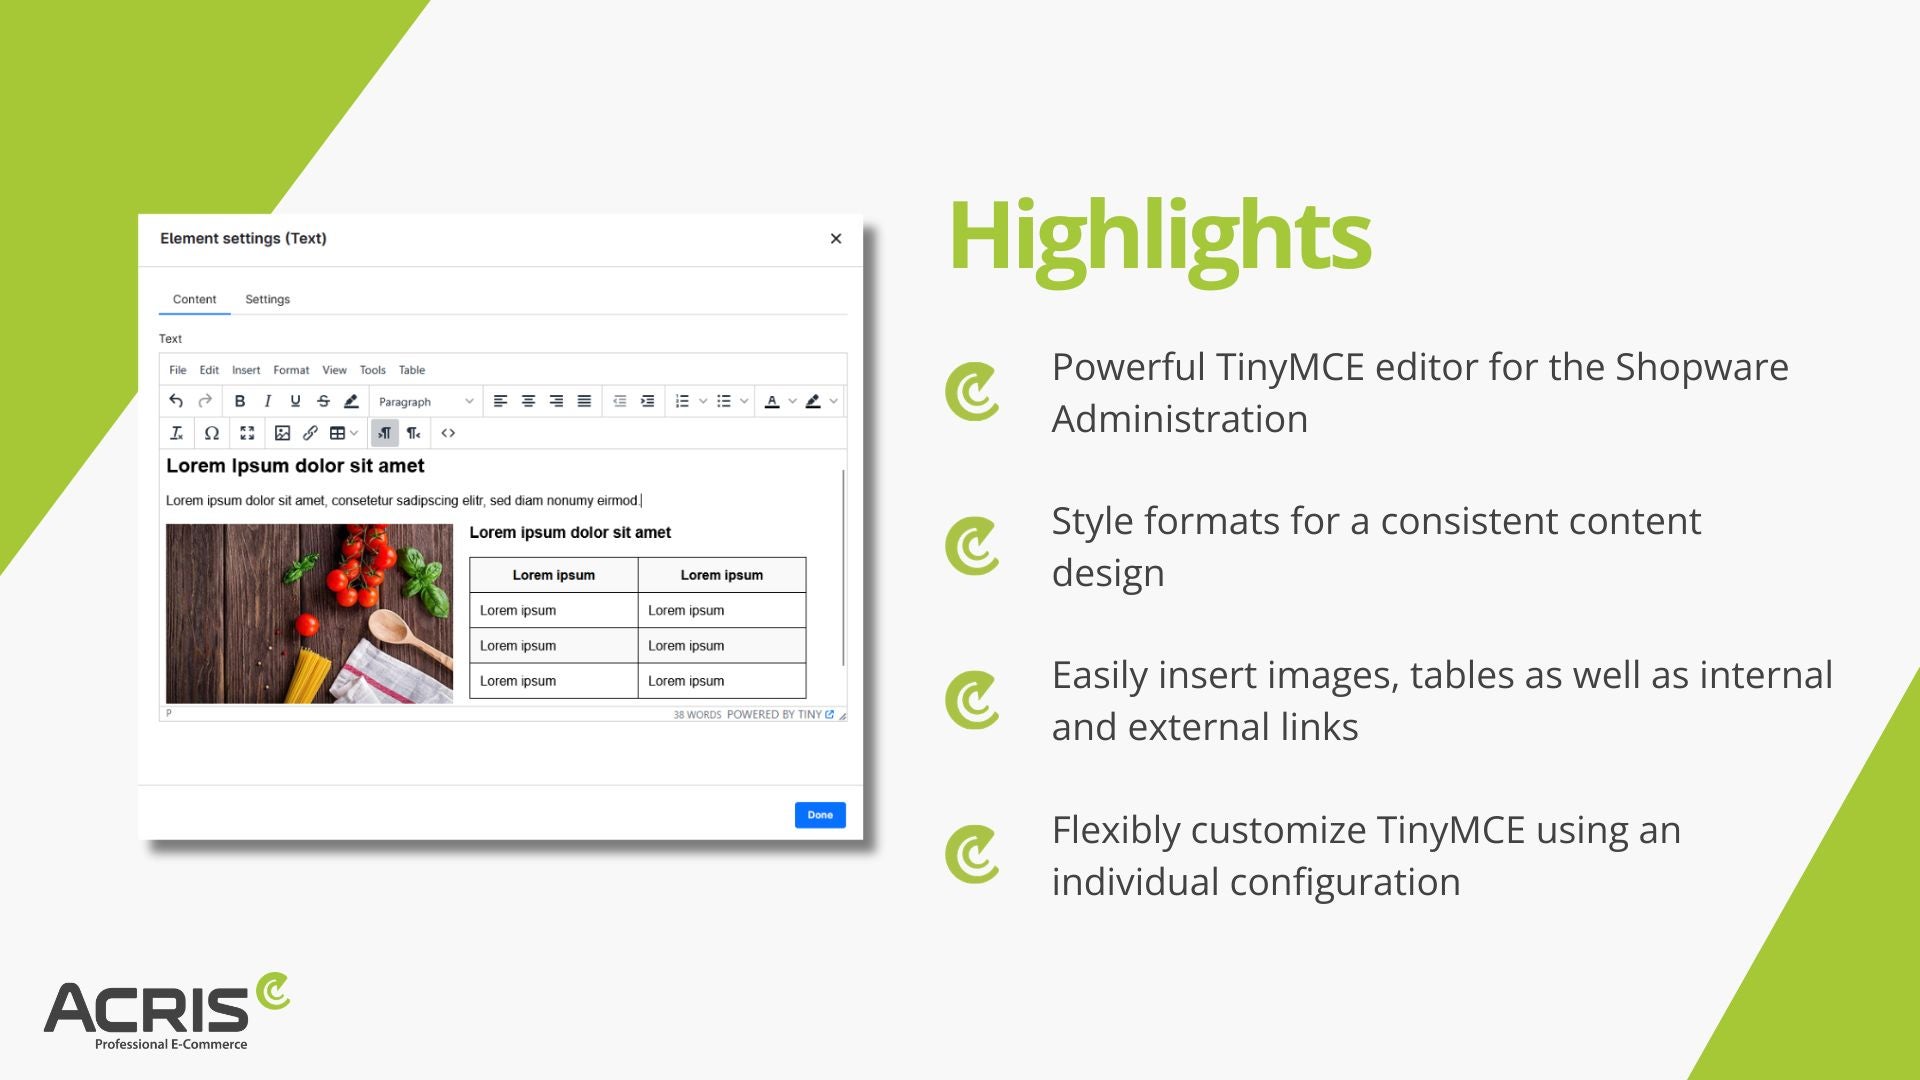
Task: Click the table icon in toolbar
Action: point(338,433)
